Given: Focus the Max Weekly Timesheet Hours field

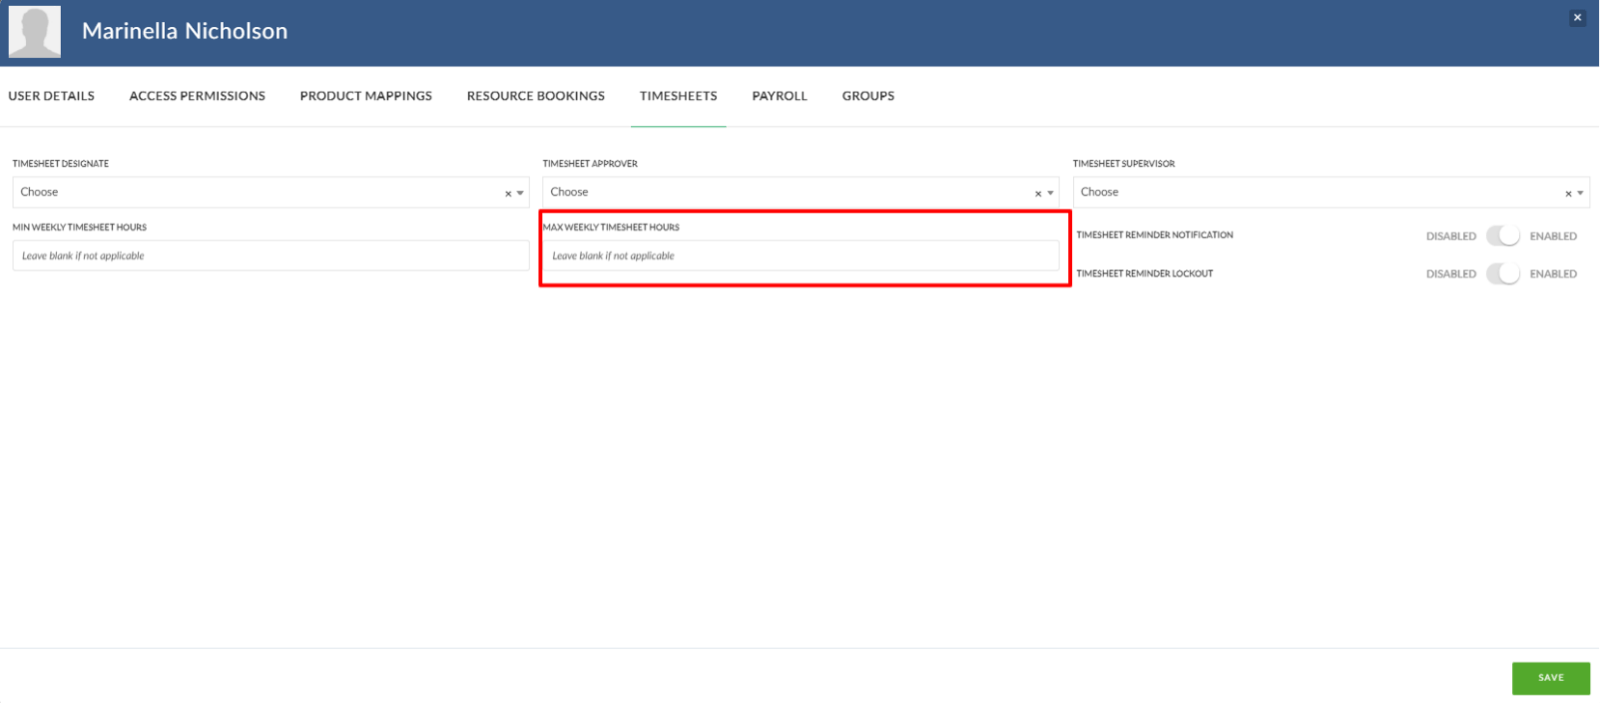Looking at the screenshot, I should tap(800, 256).
